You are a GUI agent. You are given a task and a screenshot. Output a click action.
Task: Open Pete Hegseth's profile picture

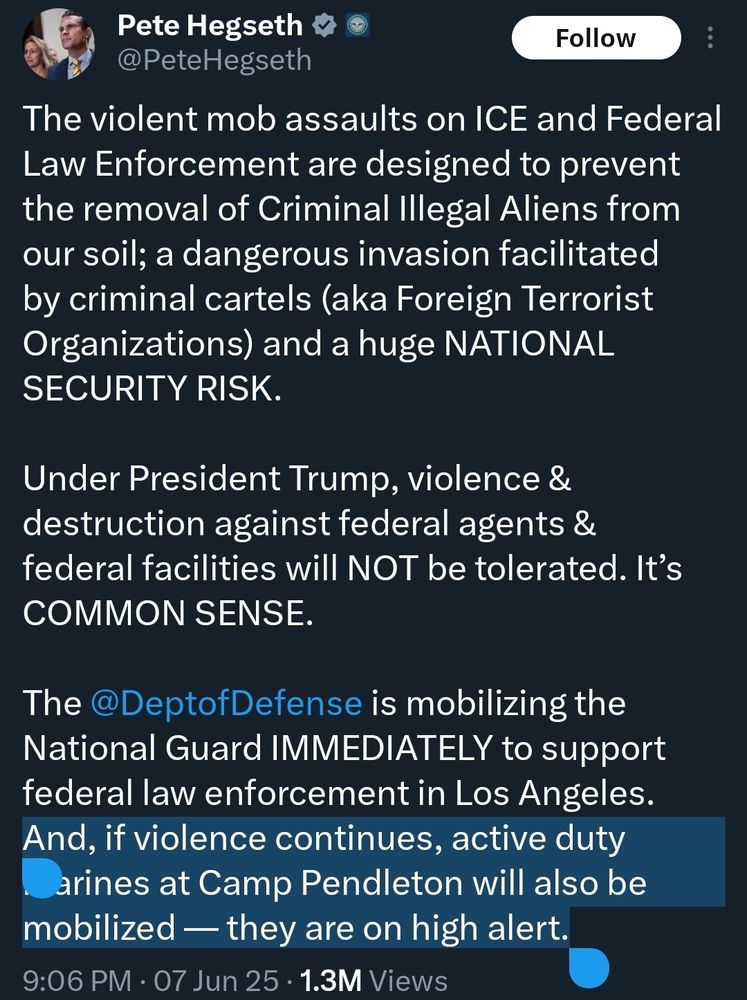tap(58, 44)
